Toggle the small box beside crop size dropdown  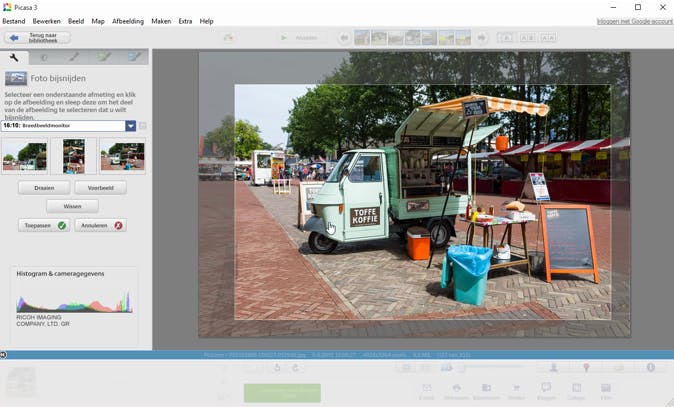pos(143,126)
